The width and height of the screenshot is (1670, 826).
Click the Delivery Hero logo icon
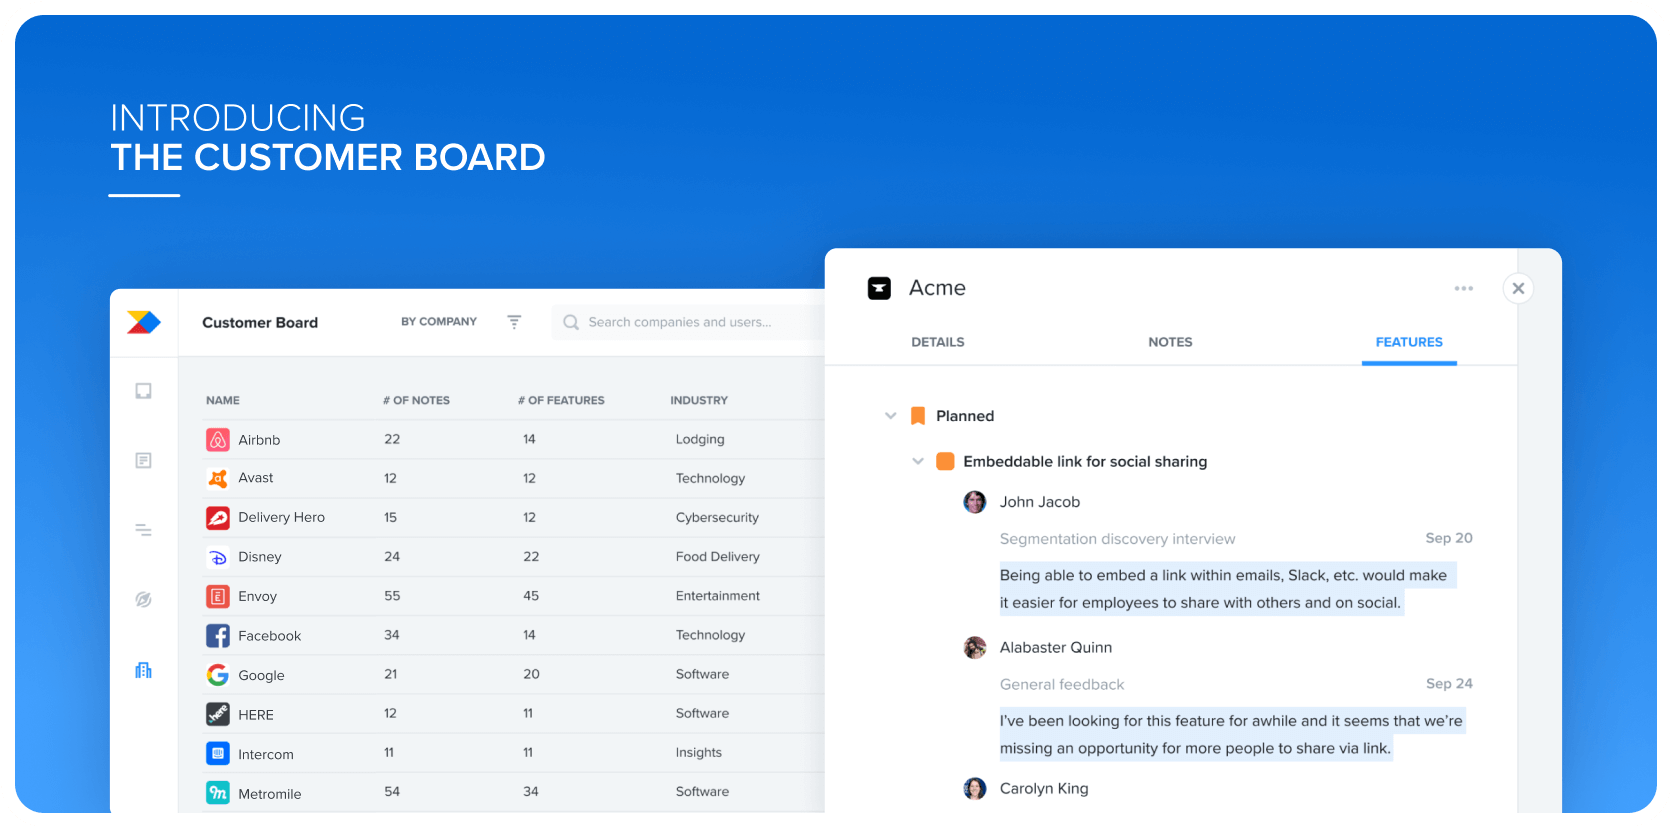pyautogui.click(x=218, y=518)
